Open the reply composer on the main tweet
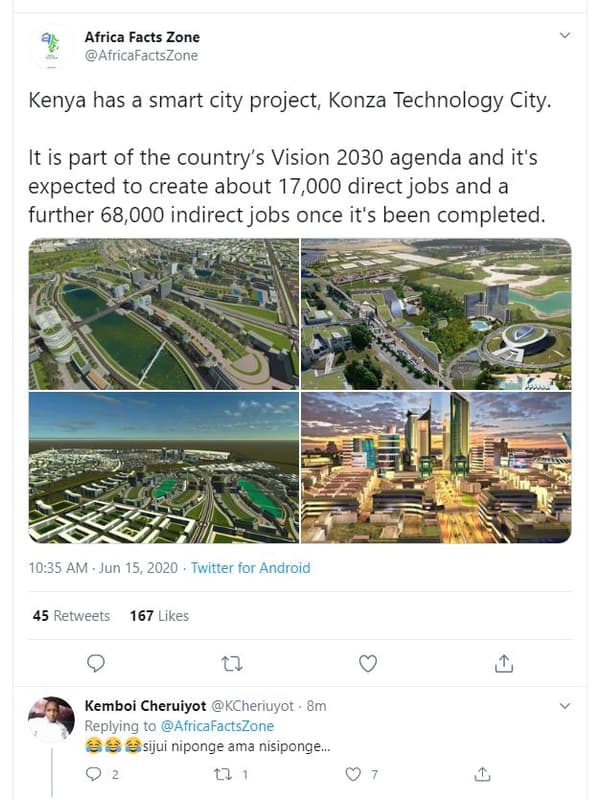Viewport: 602px width, 800px height. 94,662
